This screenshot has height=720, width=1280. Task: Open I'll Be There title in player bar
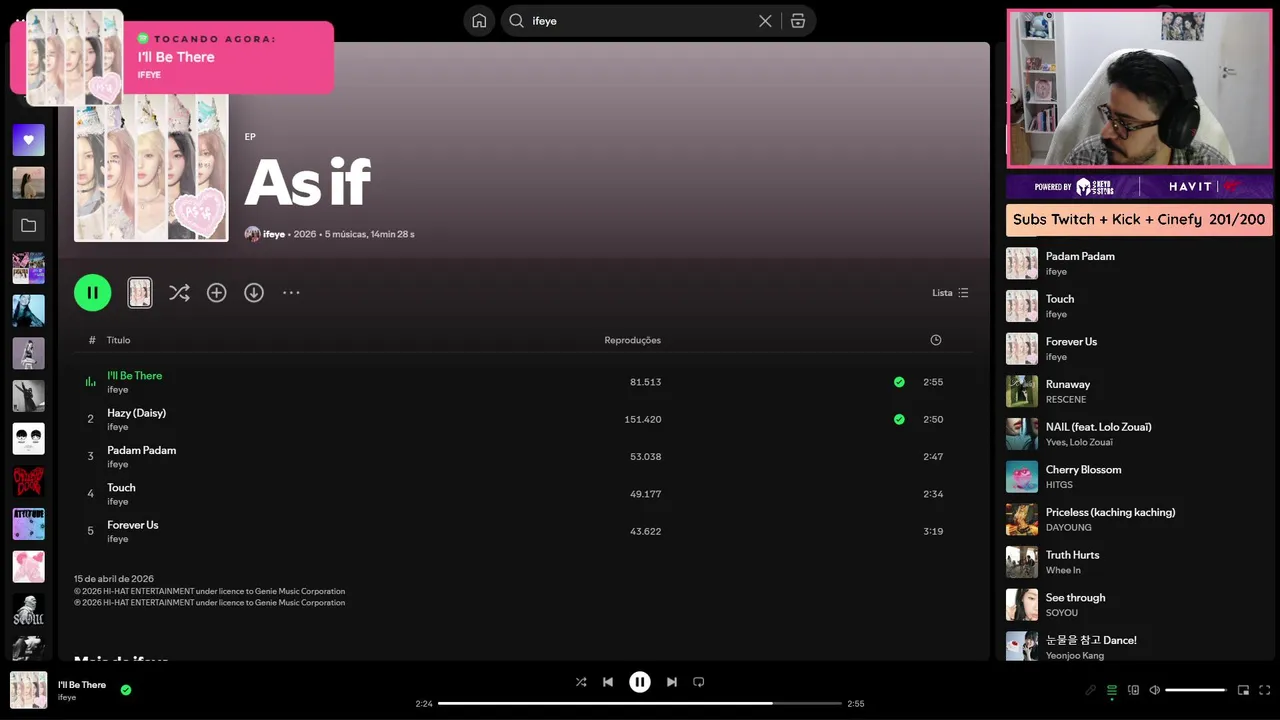[x=82, y=685]
